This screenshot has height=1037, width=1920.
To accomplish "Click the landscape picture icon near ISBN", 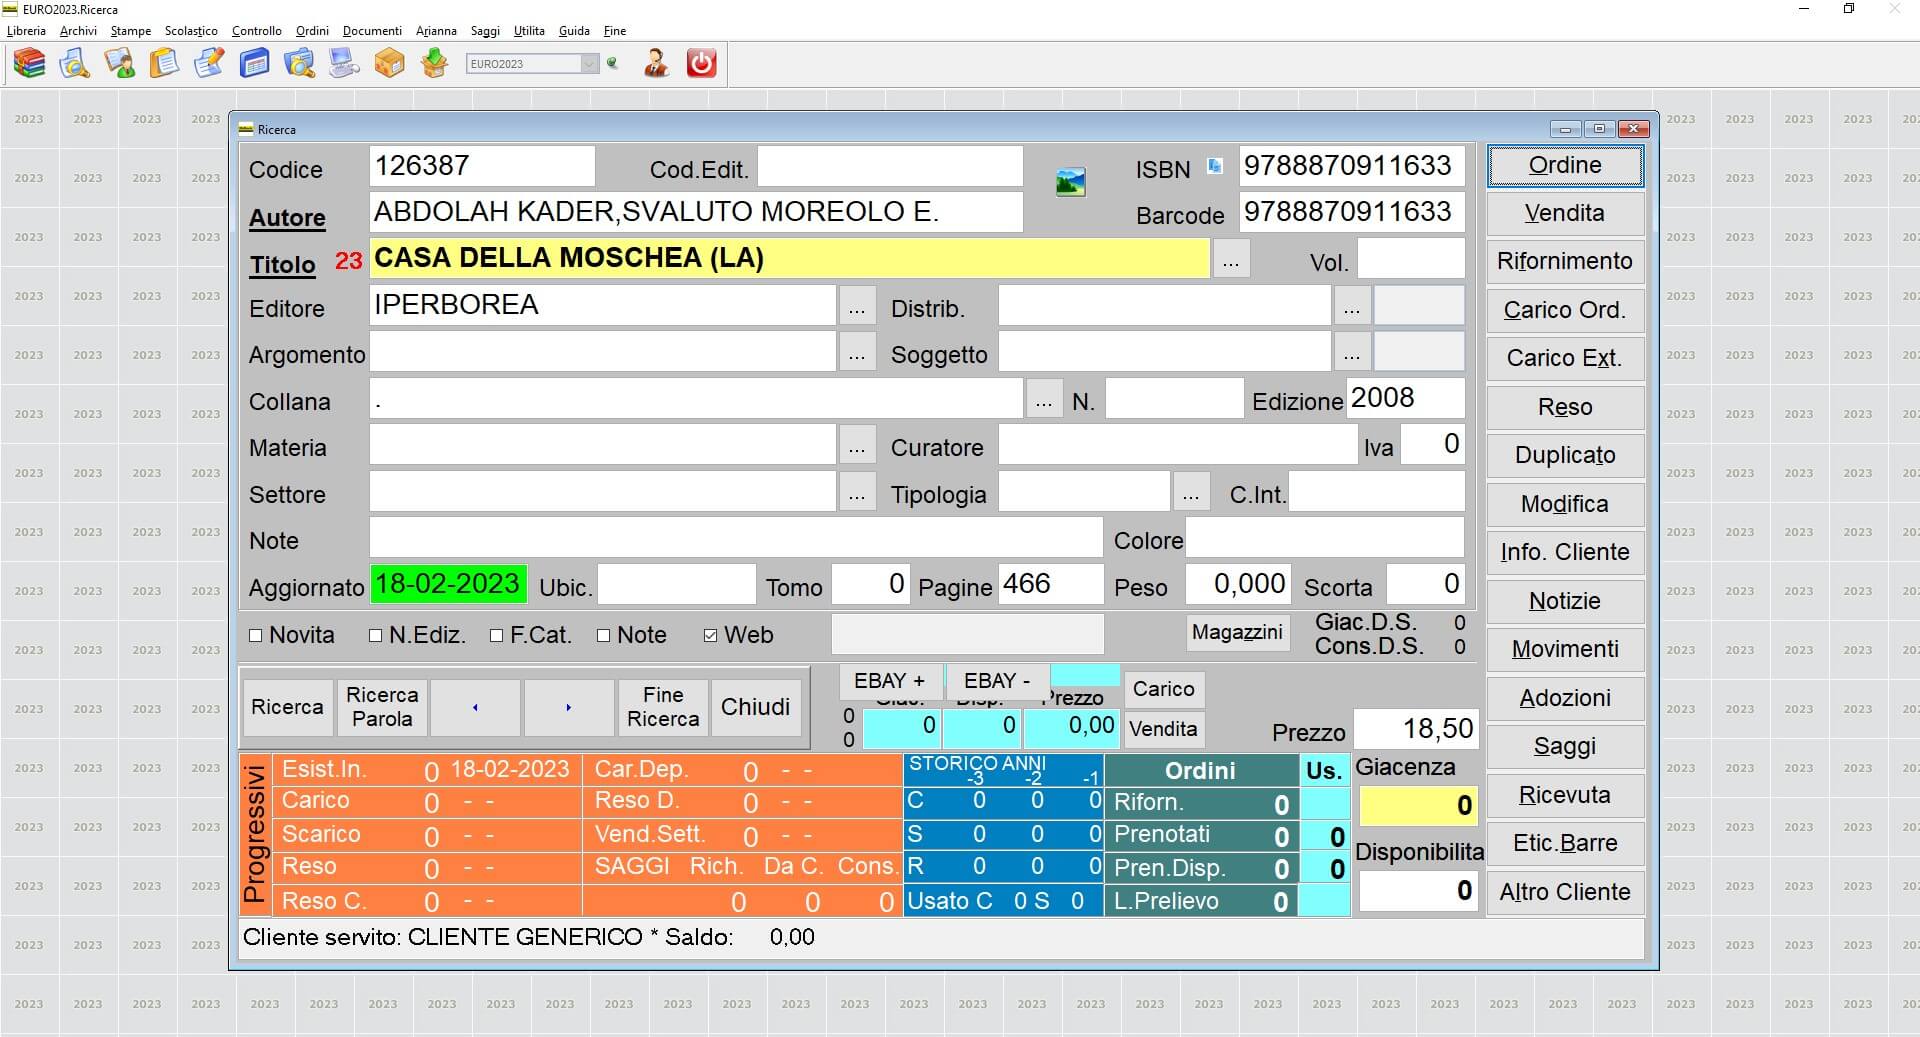I will (1070, 183).
